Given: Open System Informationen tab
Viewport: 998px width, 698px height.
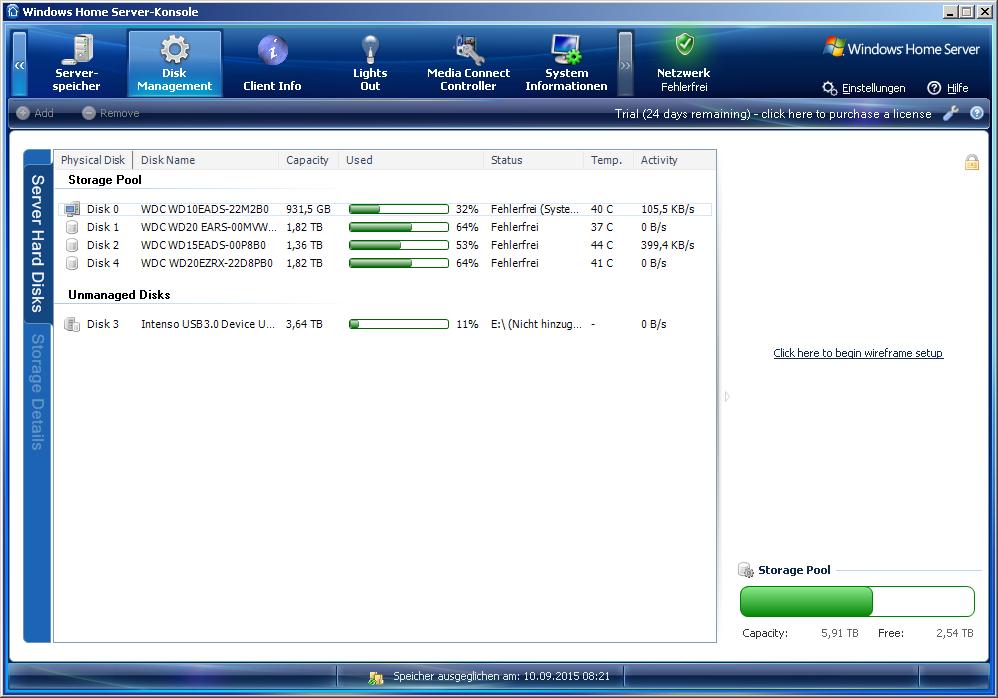Looking at the screenshot, I should 566,64.
